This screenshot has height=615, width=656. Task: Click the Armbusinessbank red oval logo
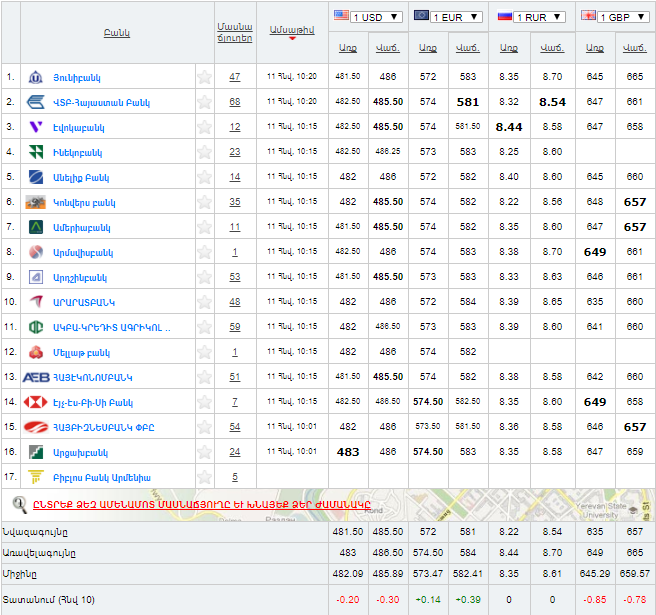pos(36,427)
